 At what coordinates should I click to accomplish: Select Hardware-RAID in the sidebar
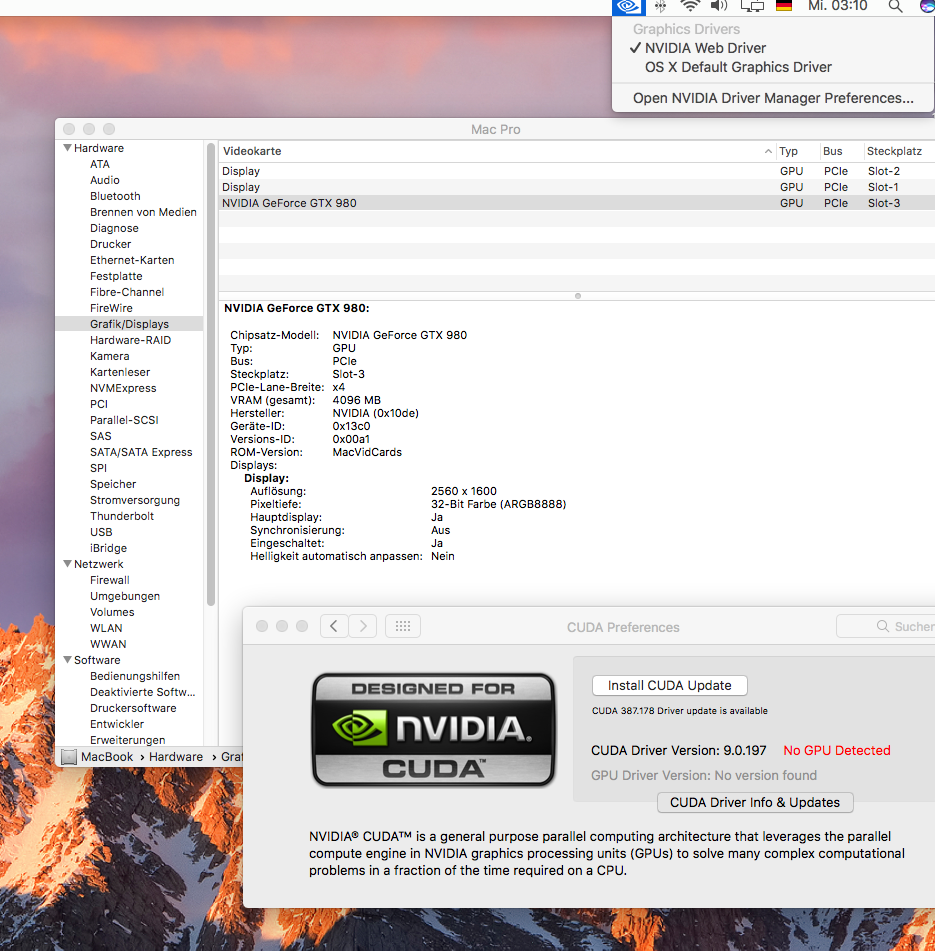130,340
